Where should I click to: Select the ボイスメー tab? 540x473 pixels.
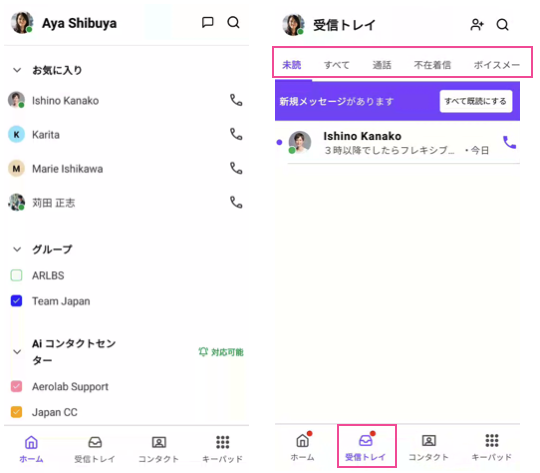point(497,65)
